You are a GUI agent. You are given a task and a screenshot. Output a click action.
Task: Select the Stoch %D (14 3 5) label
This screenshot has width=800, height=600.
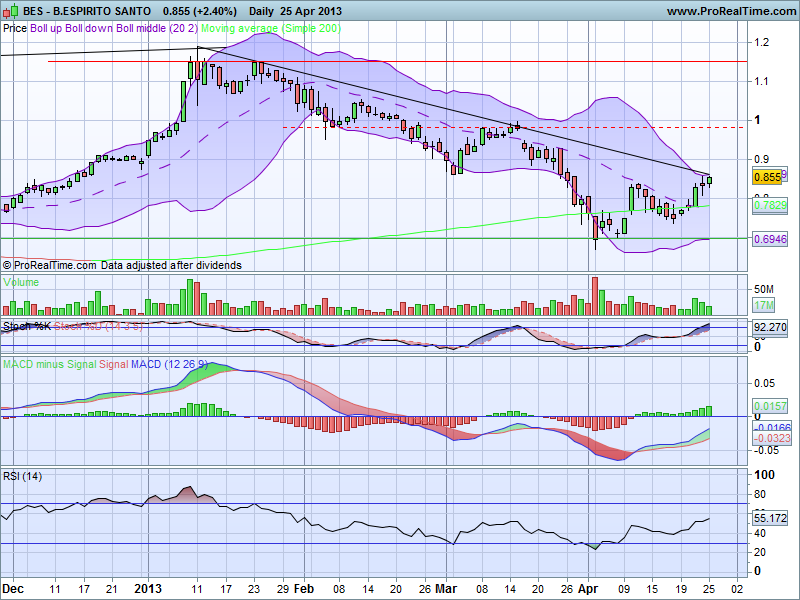pos(98,326)
